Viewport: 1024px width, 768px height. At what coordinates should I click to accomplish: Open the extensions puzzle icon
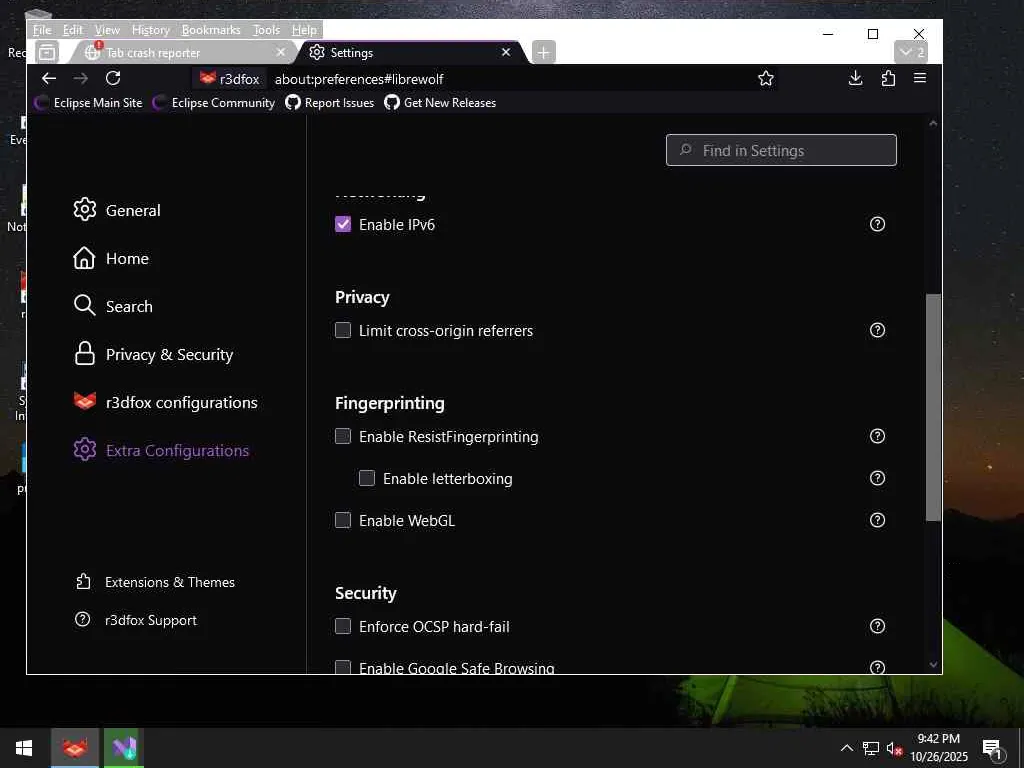[888, 78]
